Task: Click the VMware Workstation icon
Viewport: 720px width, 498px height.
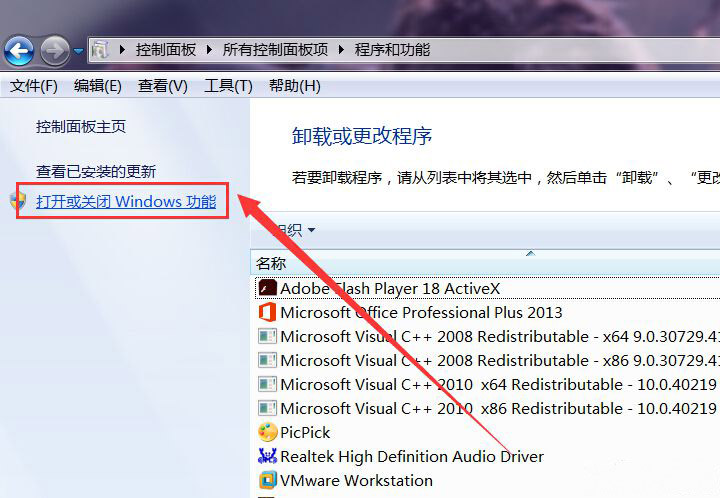Action: pyautogui.click(x=268, y=480)
